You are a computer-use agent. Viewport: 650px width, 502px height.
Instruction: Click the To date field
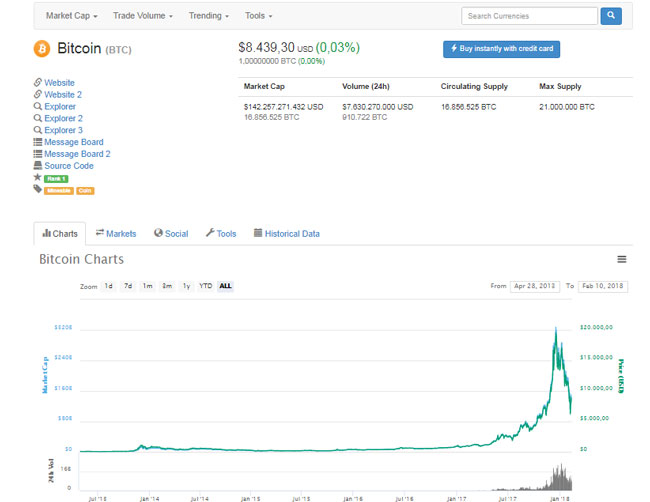[x=603, y=286]
